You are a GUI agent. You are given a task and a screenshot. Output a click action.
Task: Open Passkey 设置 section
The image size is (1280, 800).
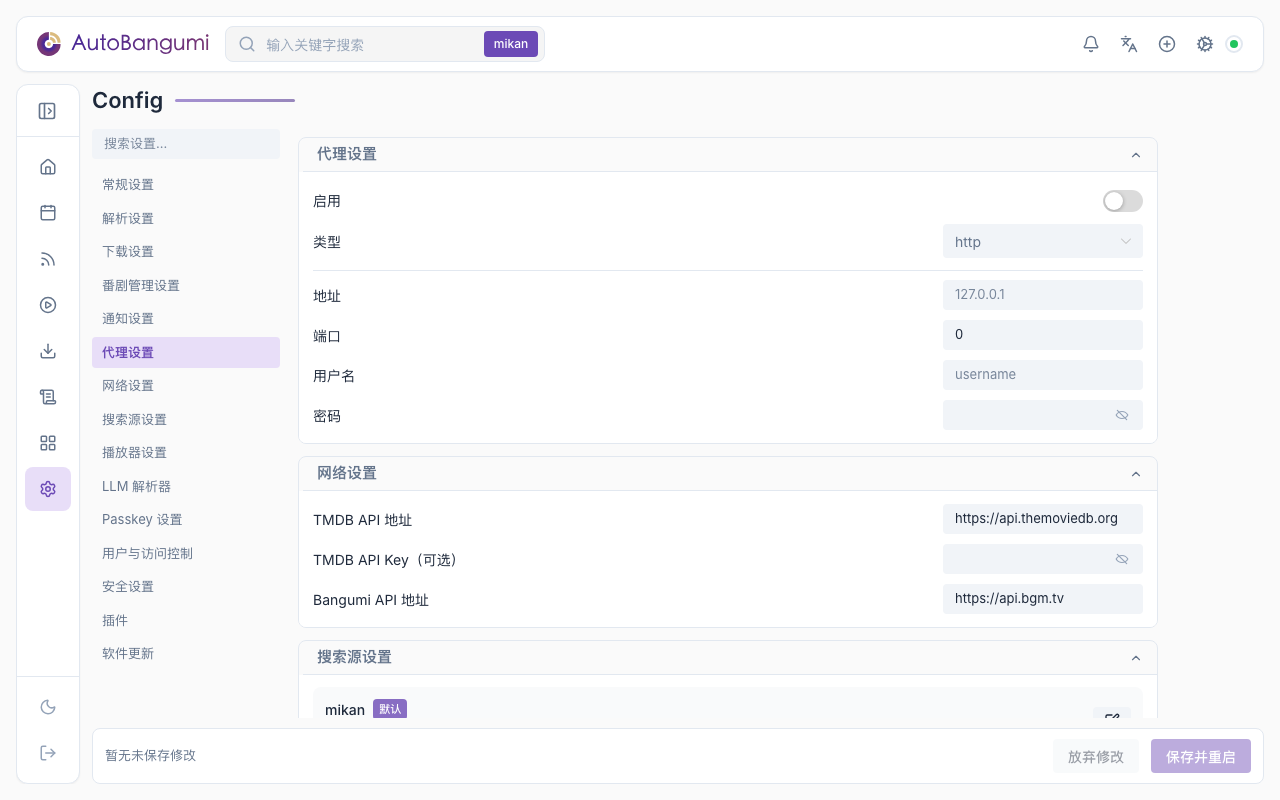click(186, 520)
